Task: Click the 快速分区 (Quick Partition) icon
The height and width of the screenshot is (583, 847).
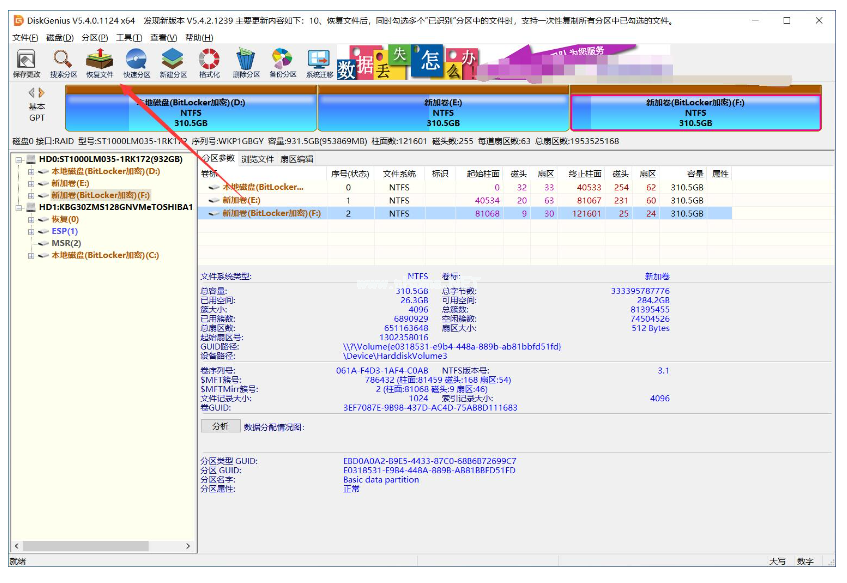Action: pyautogui.click(x=136, y=63)
